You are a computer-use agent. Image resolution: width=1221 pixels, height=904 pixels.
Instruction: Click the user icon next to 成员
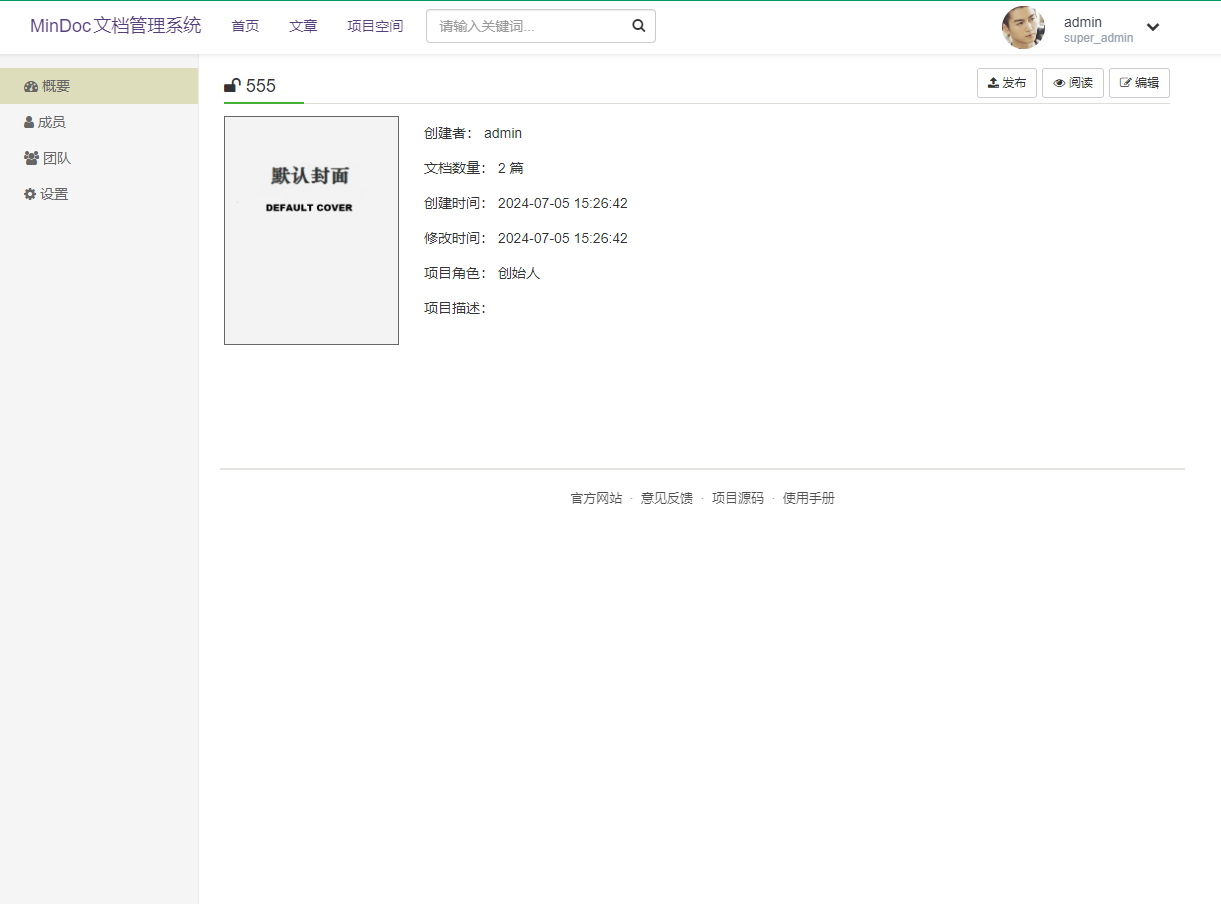coord(29,122)
